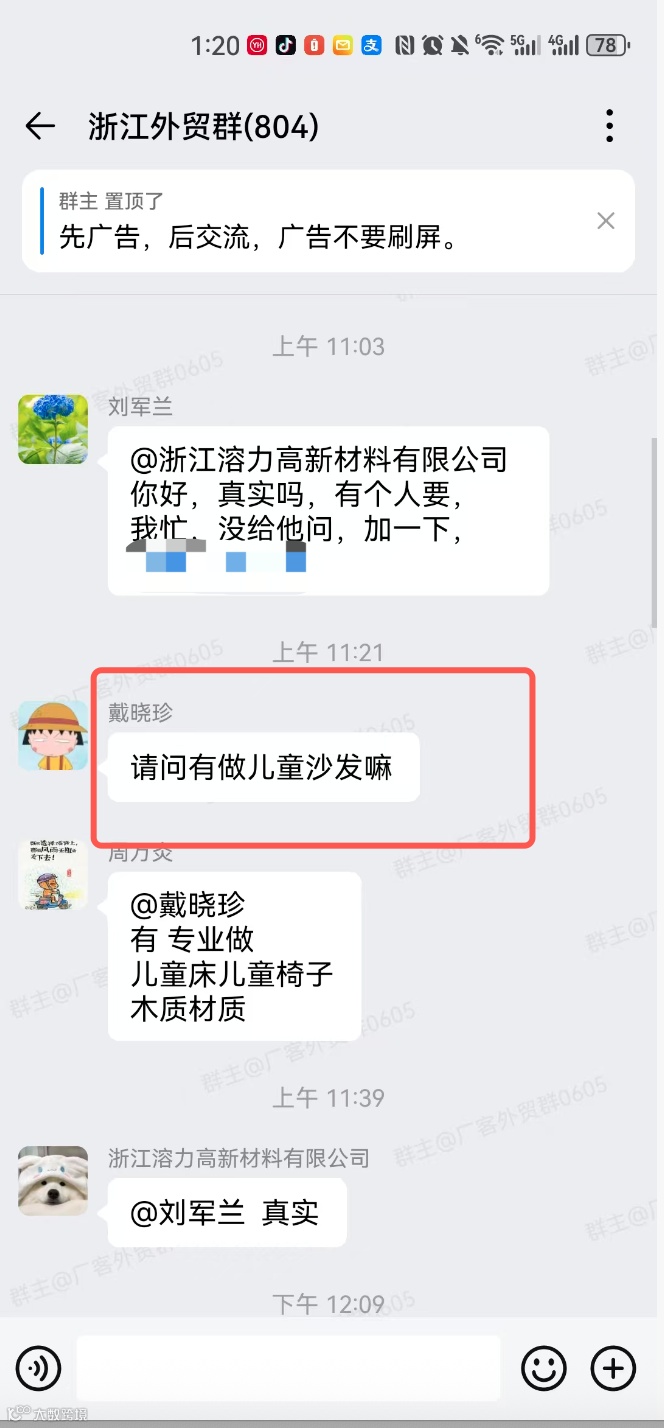
Task: Tap the @刘军兰 真实 message bubble
Action: coord(227,1212)
